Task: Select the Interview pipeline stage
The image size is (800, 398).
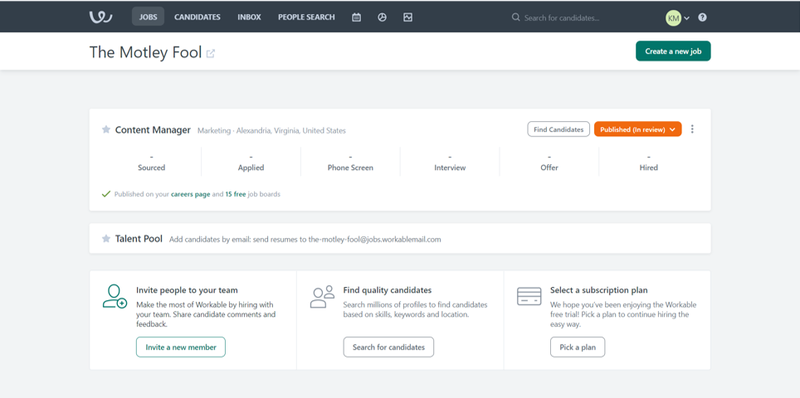Action: pyautogui.click(x=450, y=162)
